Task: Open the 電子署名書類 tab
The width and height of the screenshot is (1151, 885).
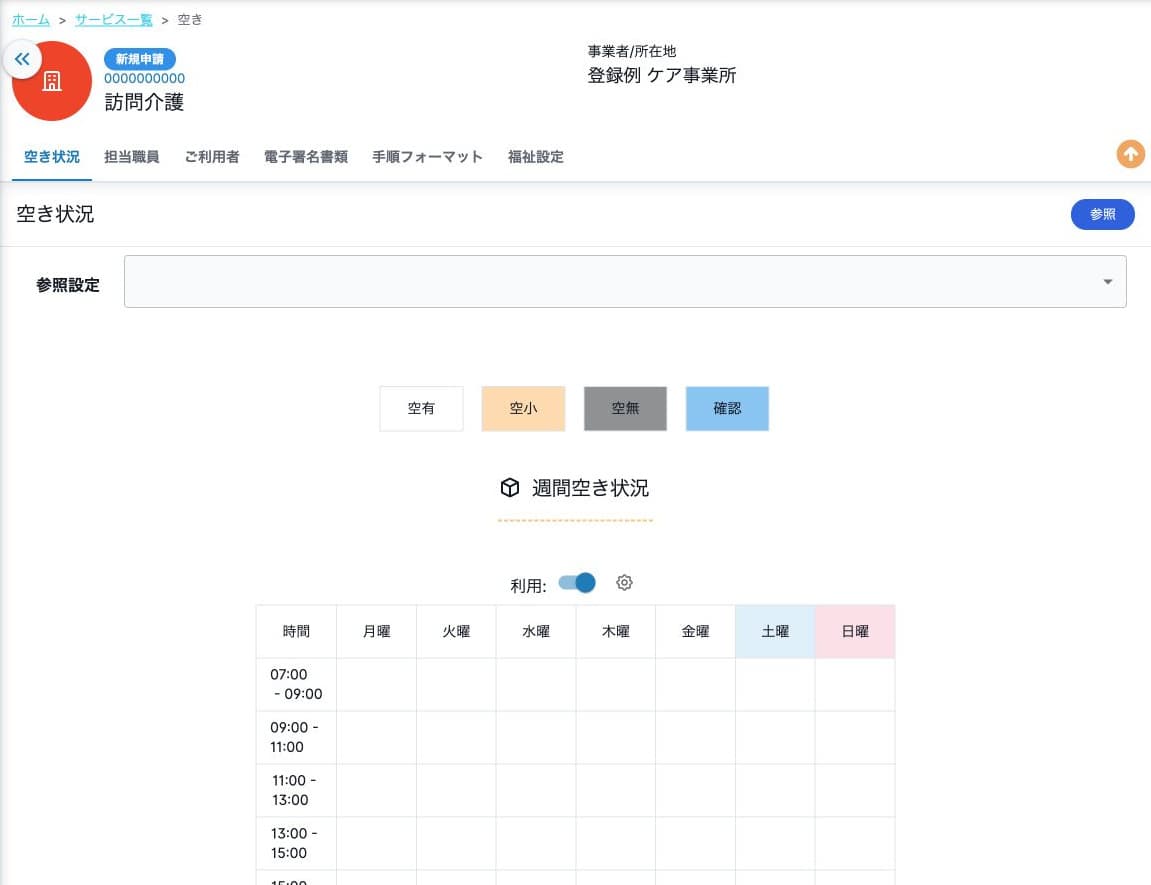Action: pyautogui.click(x=305, y=157)
